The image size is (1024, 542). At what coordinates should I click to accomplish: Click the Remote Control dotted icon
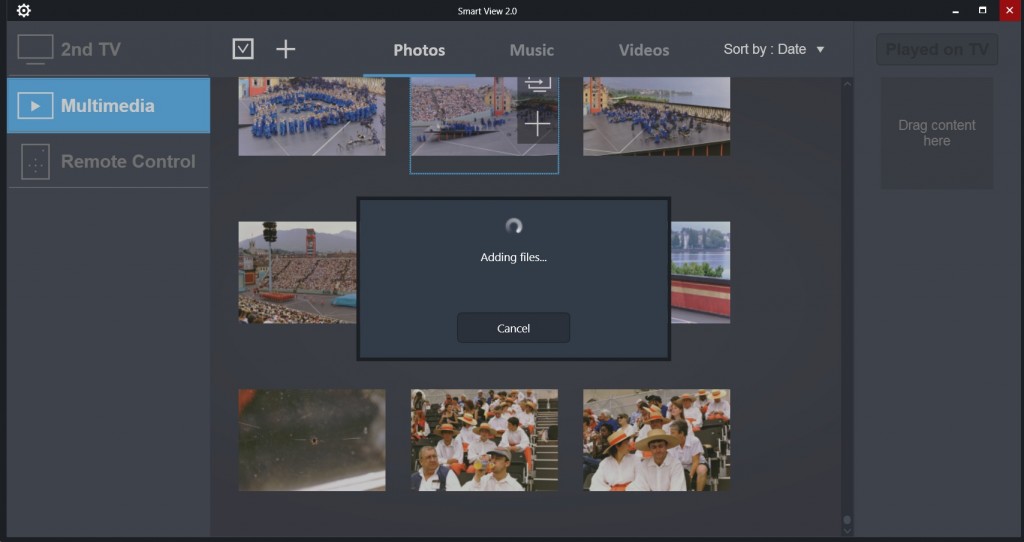pyautogui.click(x=35, y=161)
